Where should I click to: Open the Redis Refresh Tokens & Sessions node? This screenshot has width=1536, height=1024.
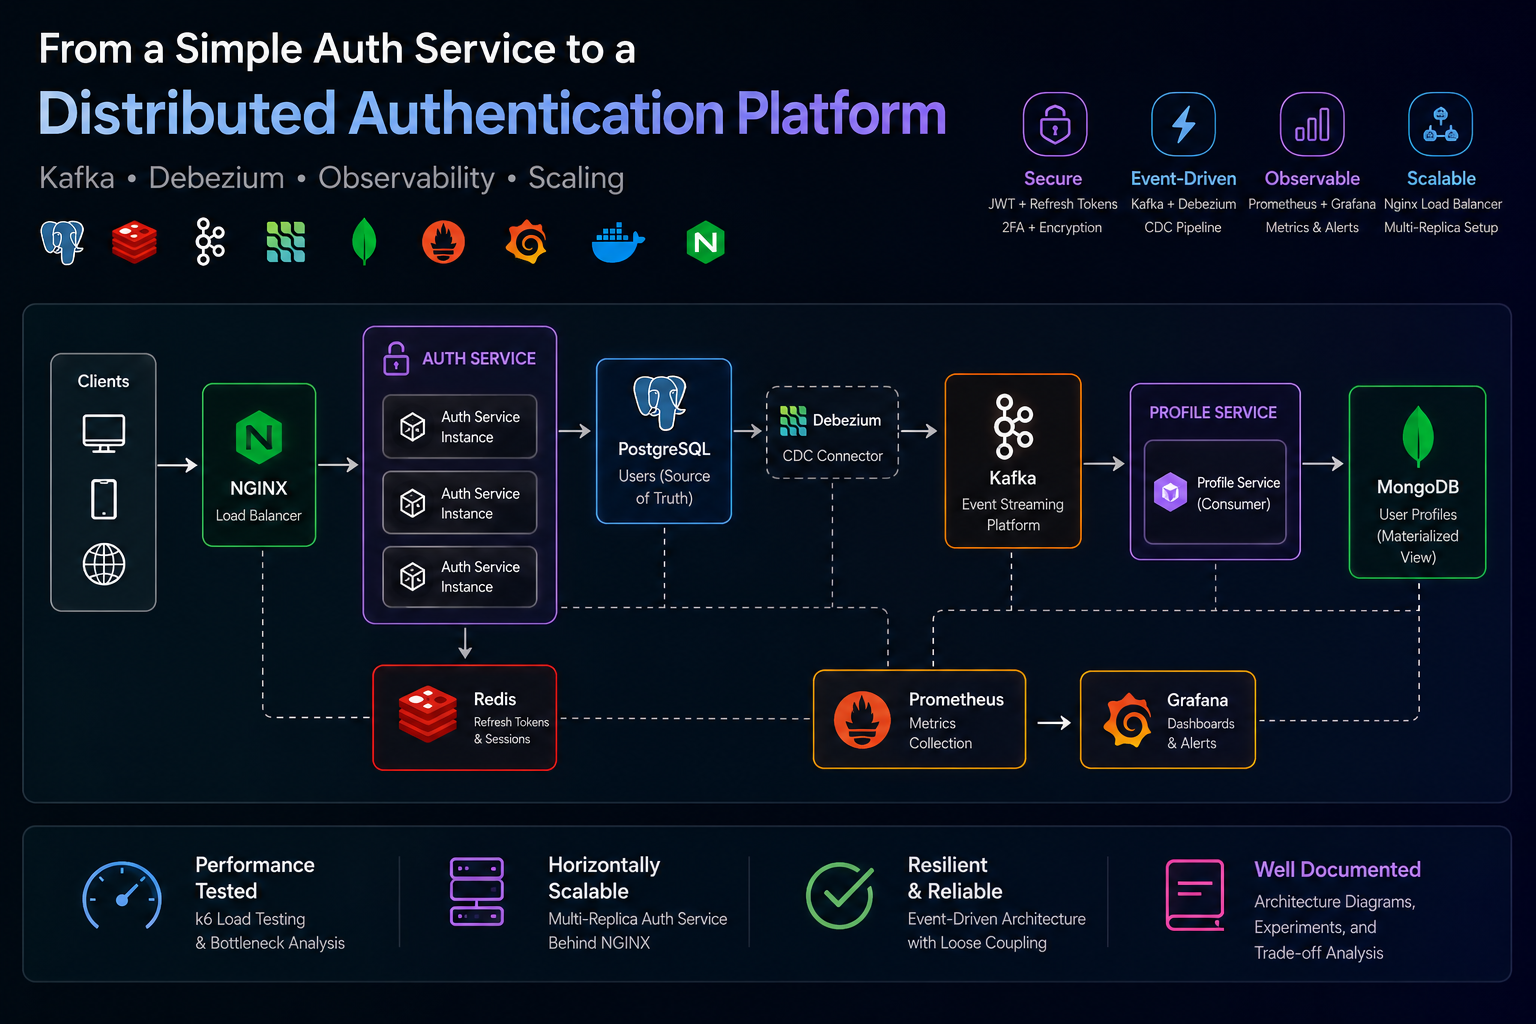(464, 718)
